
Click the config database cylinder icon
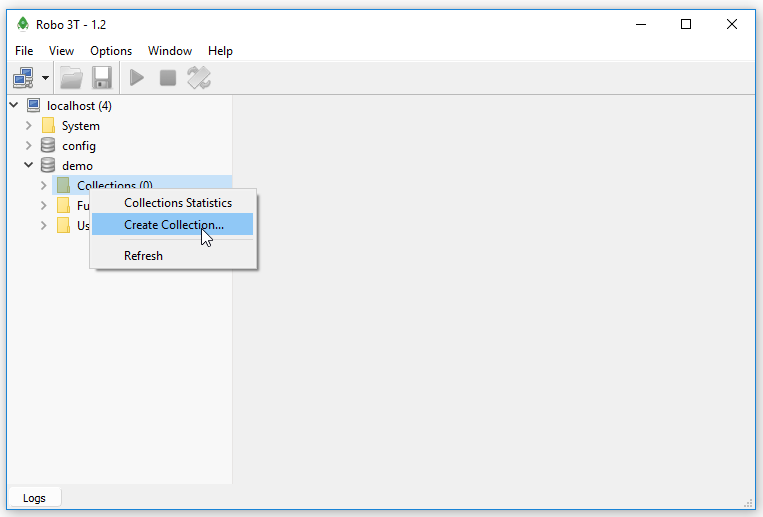(48, 145)
